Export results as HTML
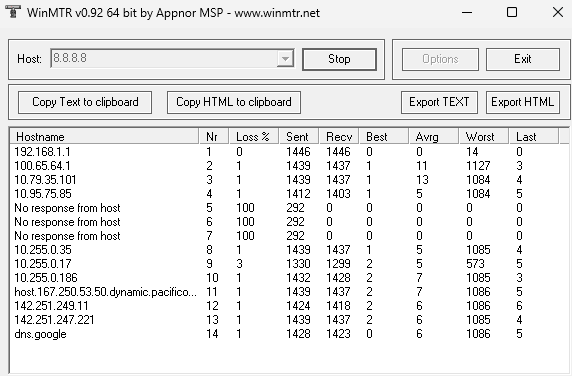This screenshot has height=376, width=572. pyautogui.click(x=522, y=102)
